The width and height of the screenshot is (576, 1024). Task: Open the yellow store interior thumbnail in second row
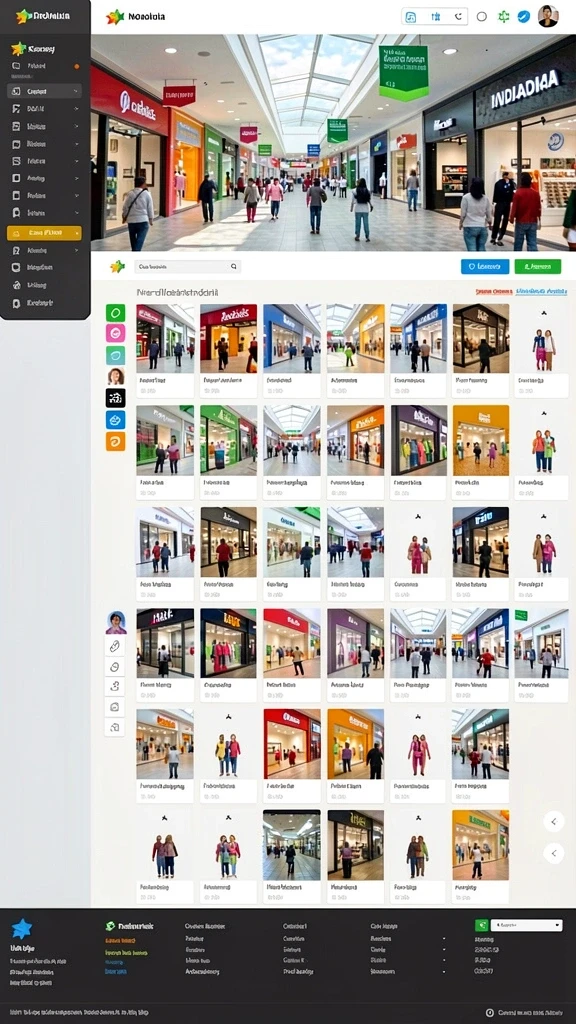481,440
